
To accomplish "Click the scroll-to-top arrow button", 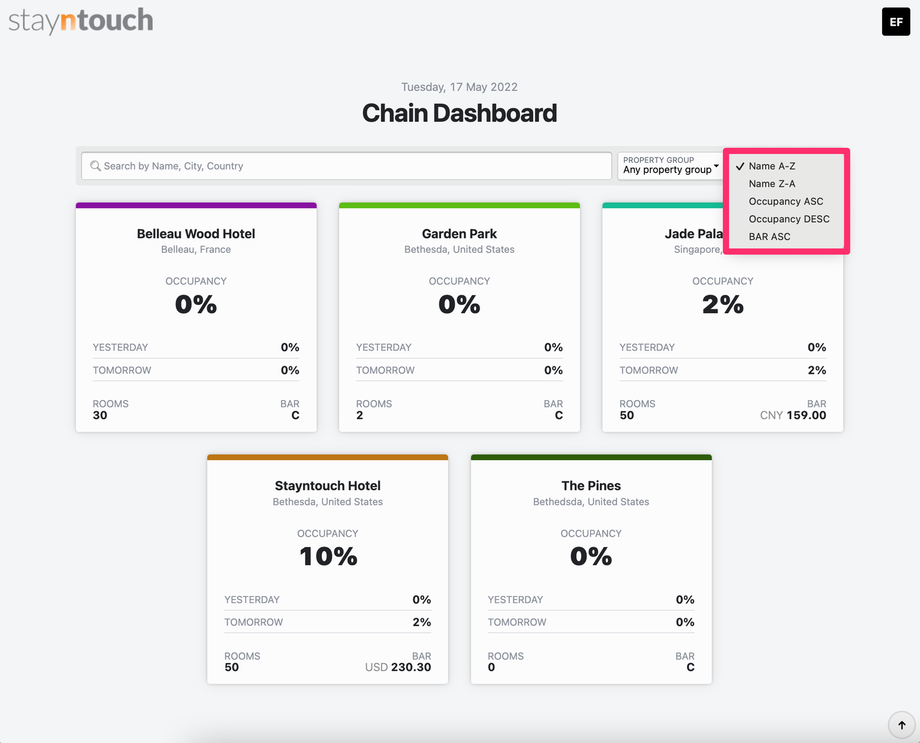I will pyautogui.click(x=902, y=725).
